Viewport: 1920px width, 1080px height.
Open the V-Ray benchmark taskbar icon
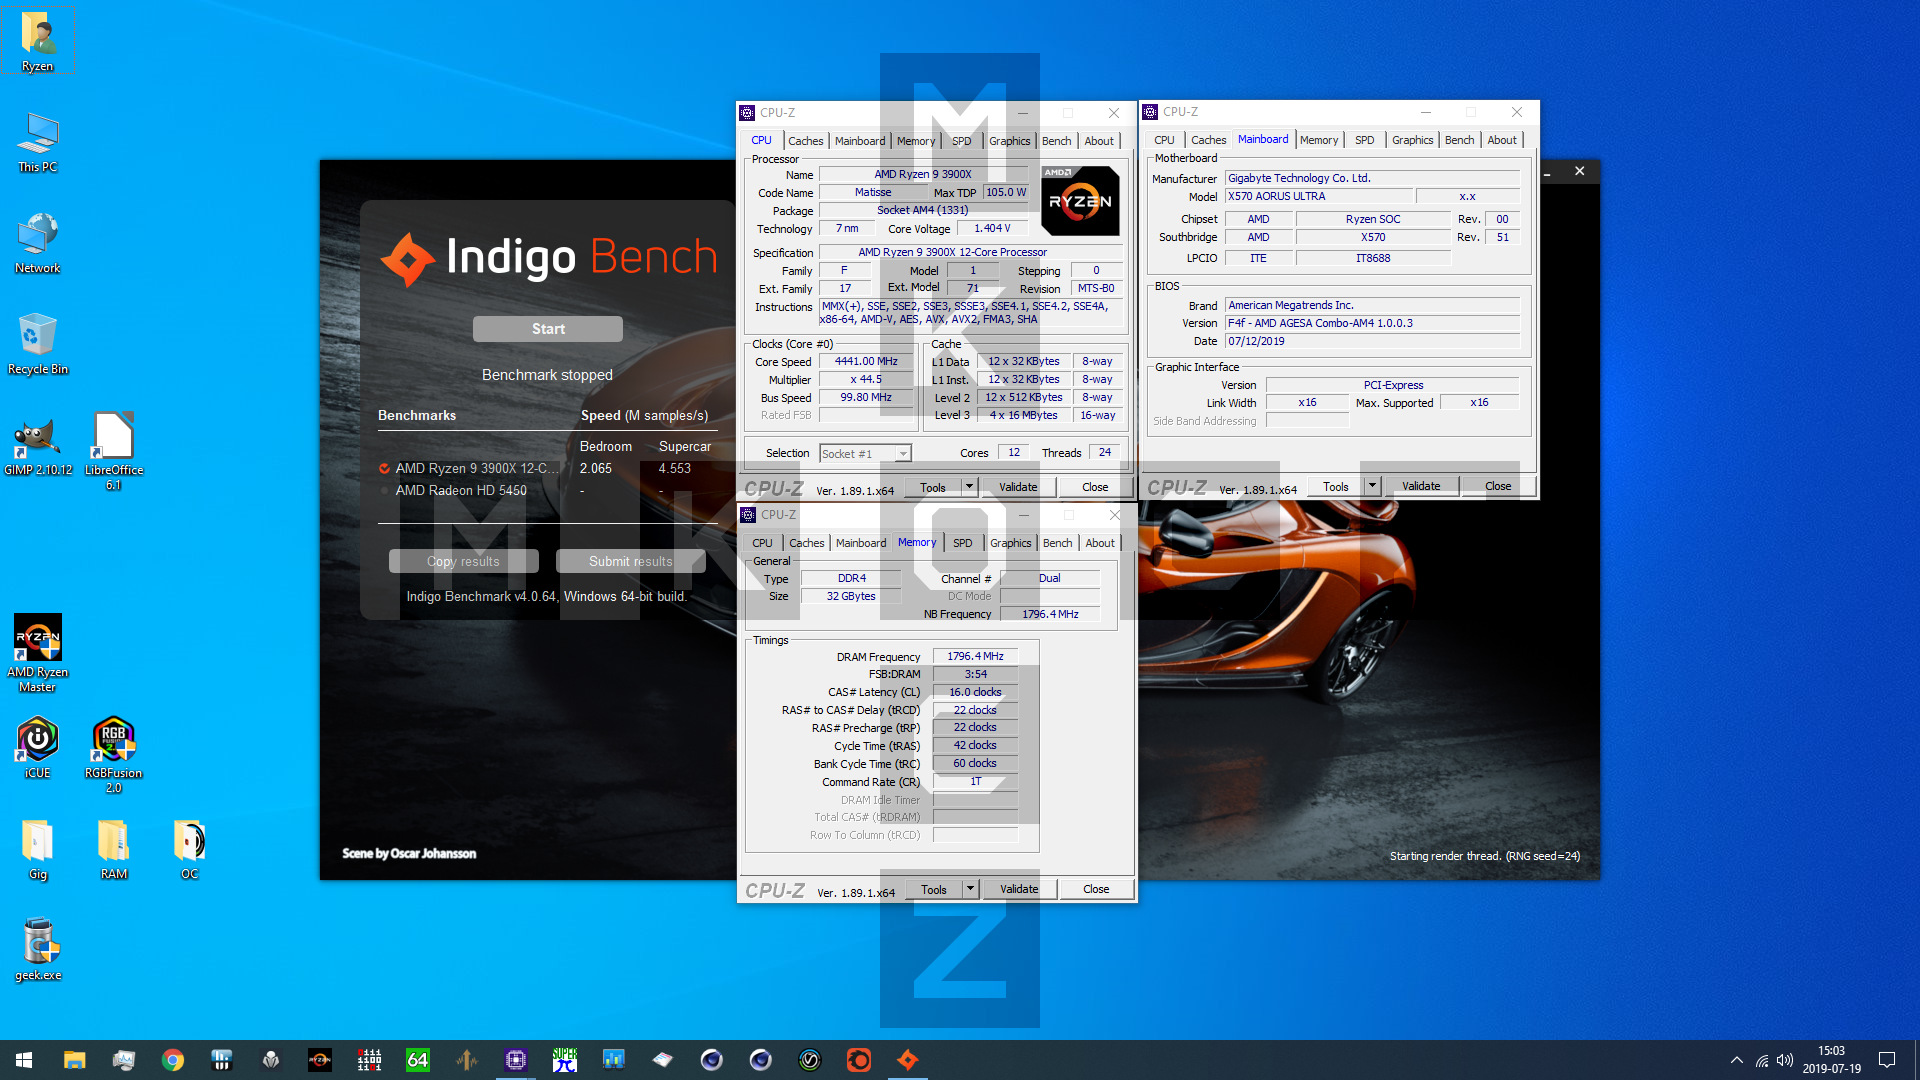pos(810,1060)
